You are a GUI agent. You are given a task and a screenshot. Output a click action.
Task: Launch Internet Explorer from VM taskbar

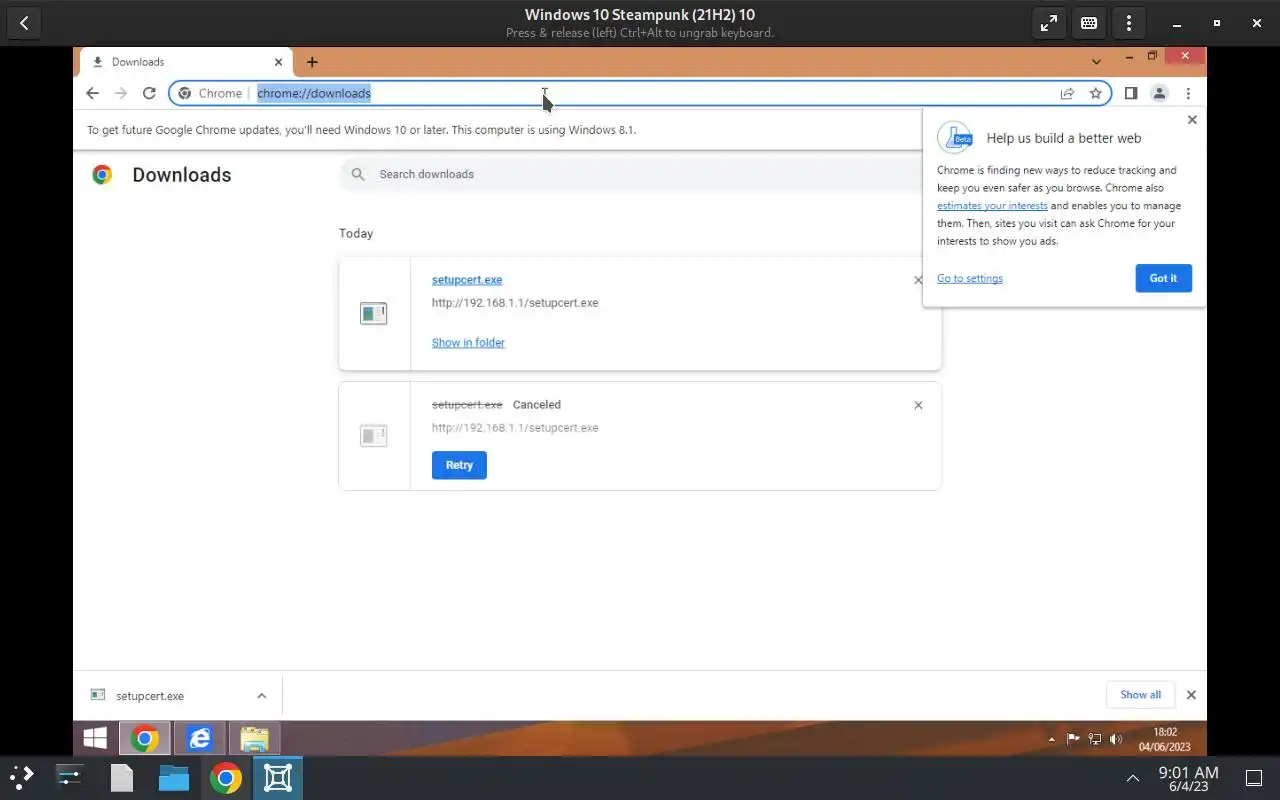tap(199, 739)
